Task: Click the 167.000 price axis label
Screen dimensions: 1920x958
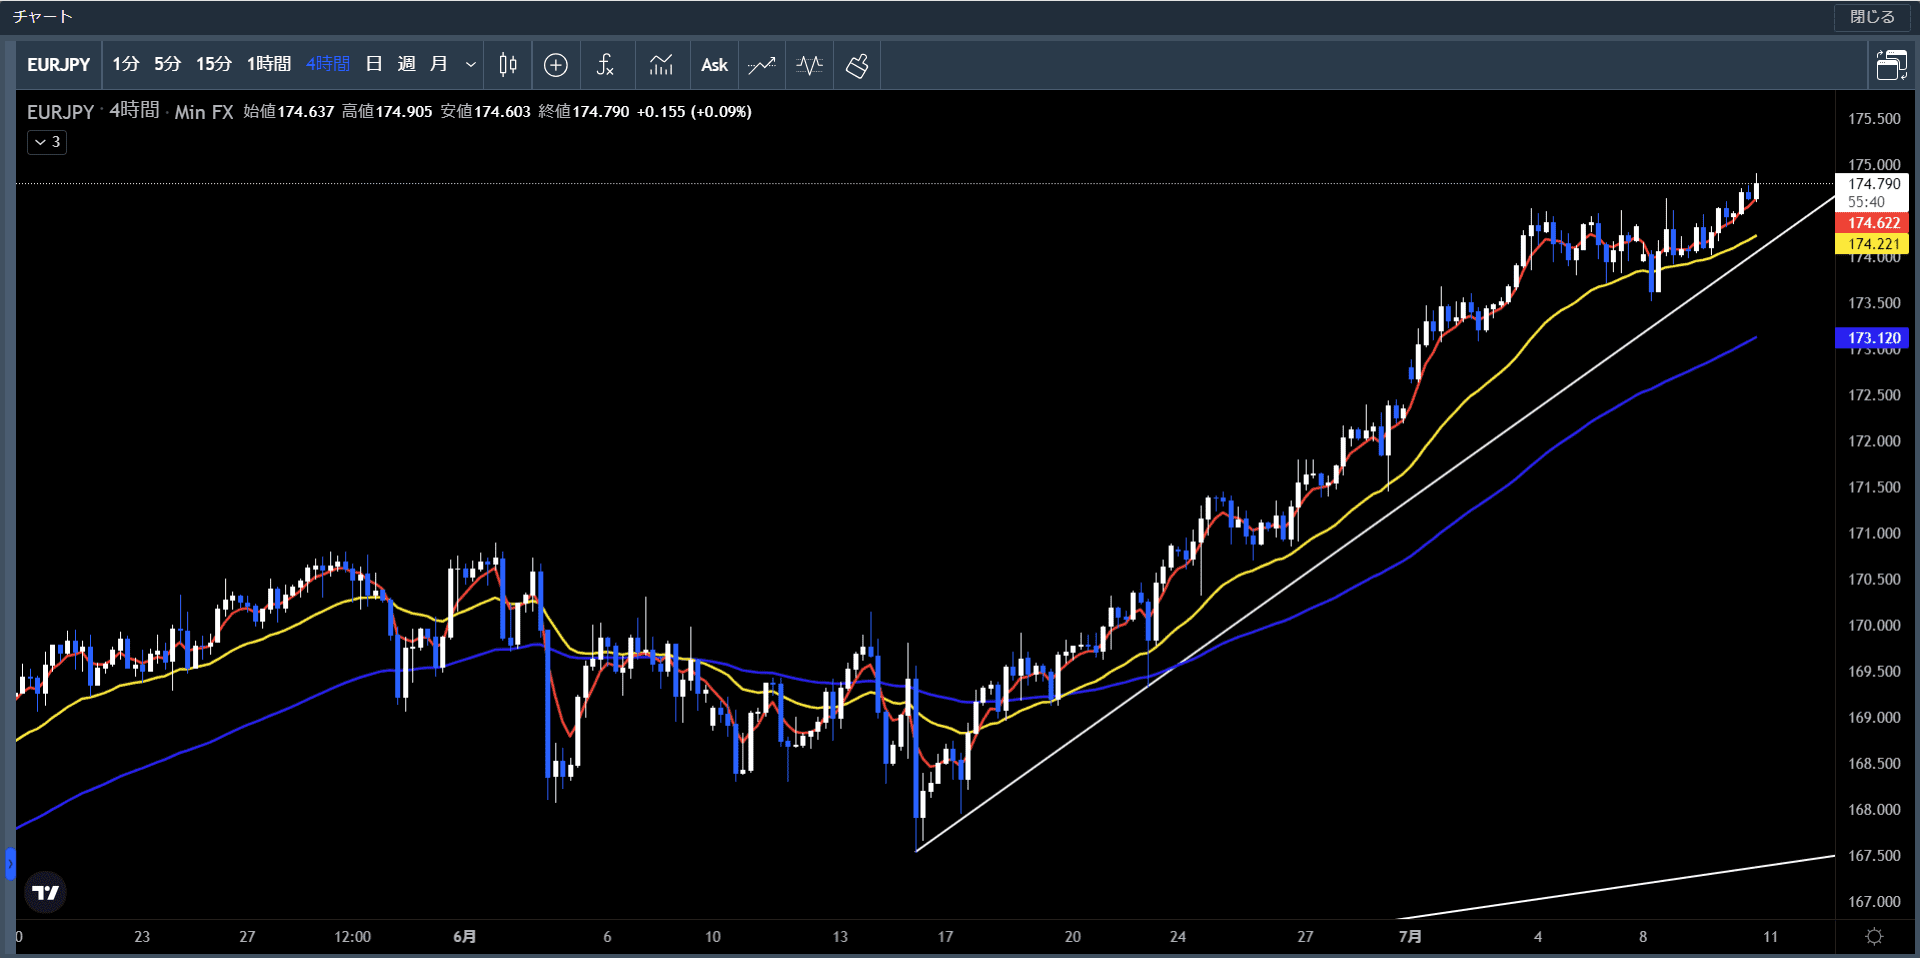Action: tap(1874, 901)
